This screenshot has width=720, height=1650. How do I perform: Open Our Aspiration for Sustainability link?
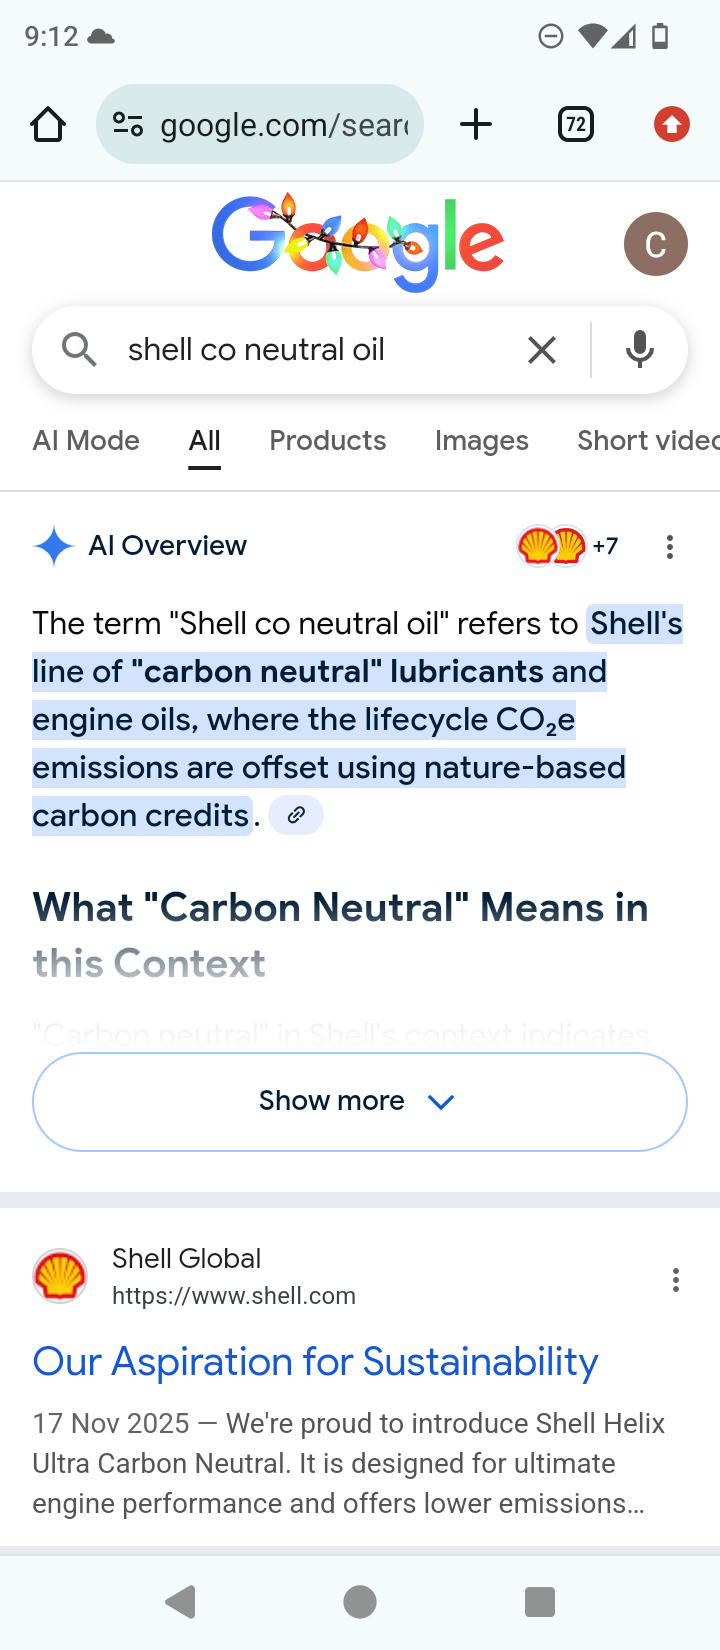click(x=315, y=1362)
